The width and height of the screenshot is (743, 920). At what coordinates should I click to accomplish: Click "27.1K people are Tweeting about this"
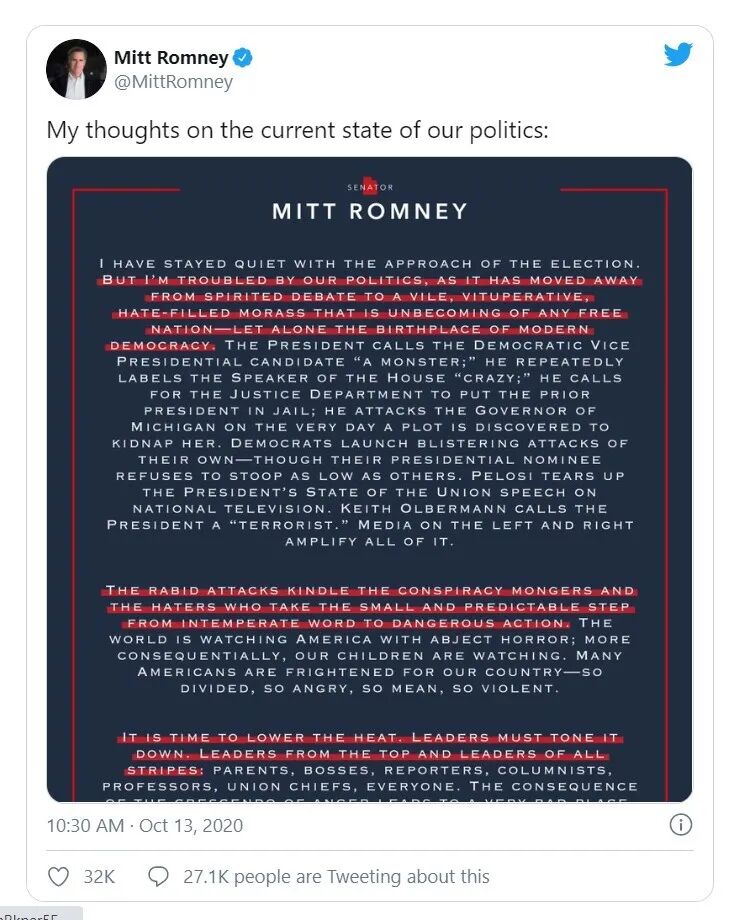(x=336, y=877)
